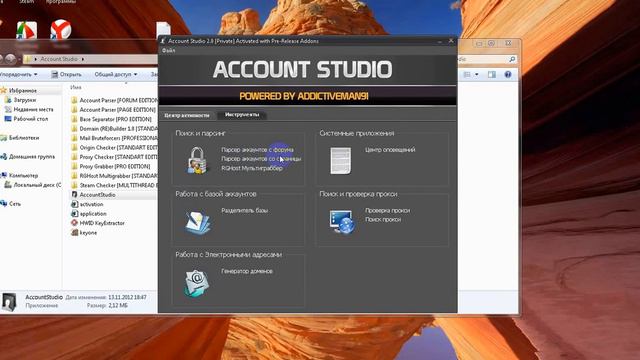Image resolution: width=640 pixels, height=360 pixels.
Task: Open the view options dropdown arrow in Explorer
Action: pos(476,75)
